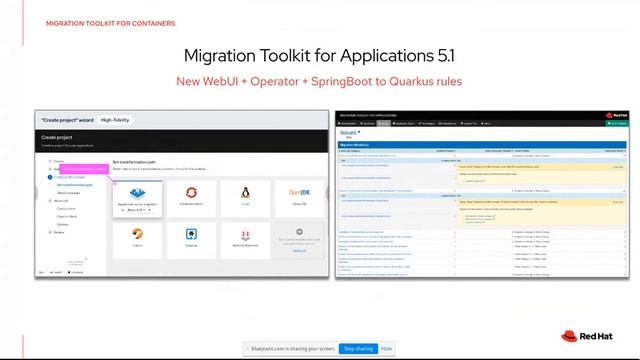The height and width of the screenshot is (360, 640).
Task: Open the Options wizard sub-step
Action: [x=62, y=224]
